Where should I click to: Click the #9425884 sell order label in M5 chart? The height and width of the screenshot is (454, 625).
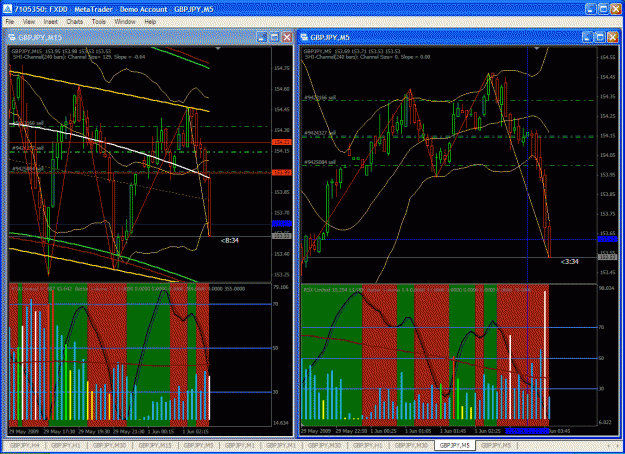320,162
